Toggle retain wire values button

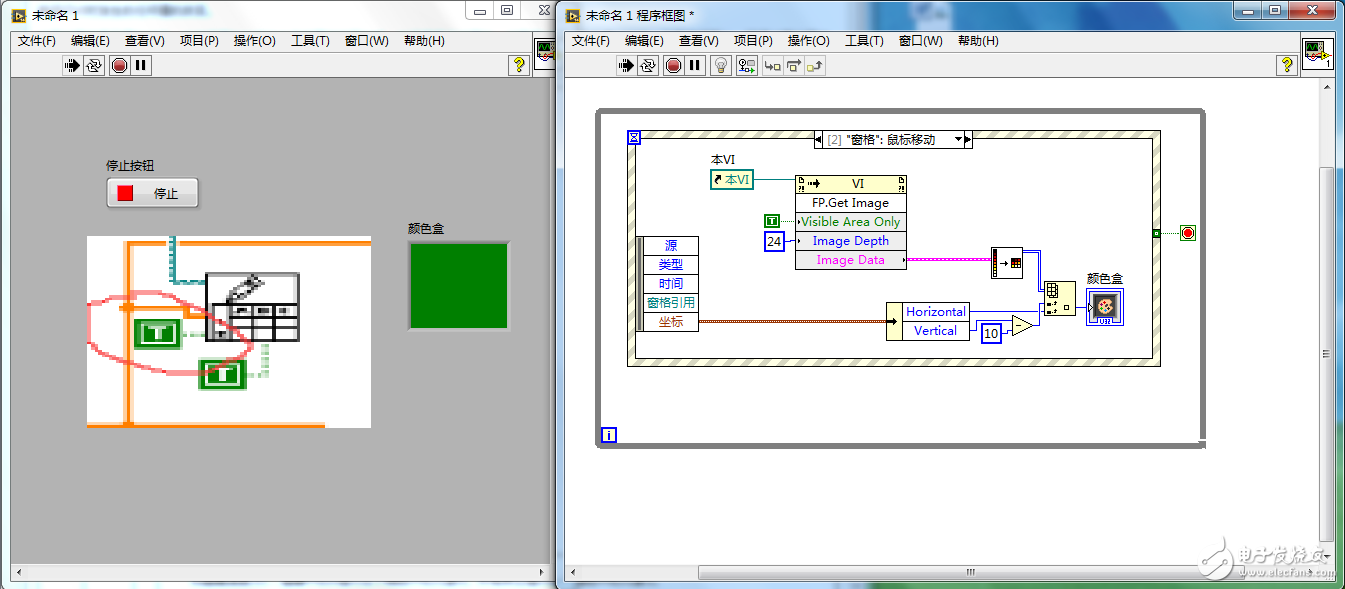746,65
